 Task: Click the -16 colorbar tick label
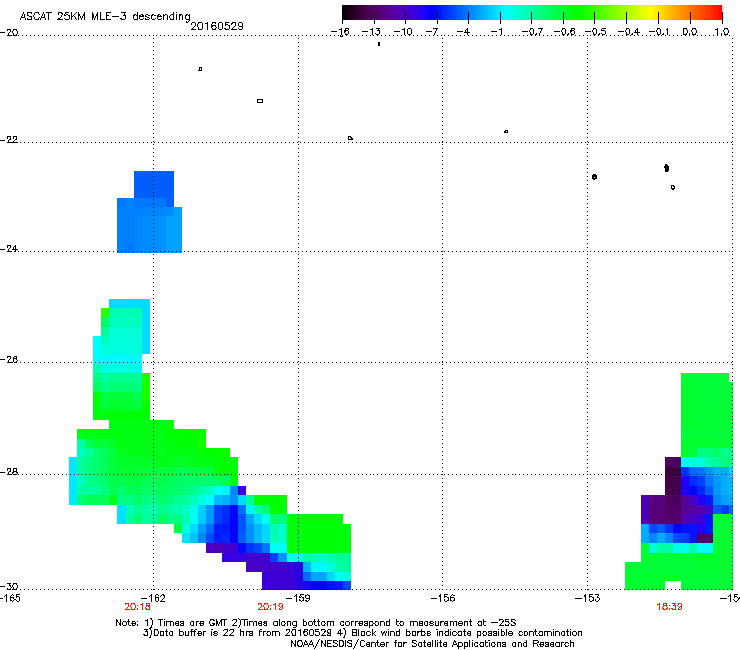pyautogui.click(x=340, y=32)
